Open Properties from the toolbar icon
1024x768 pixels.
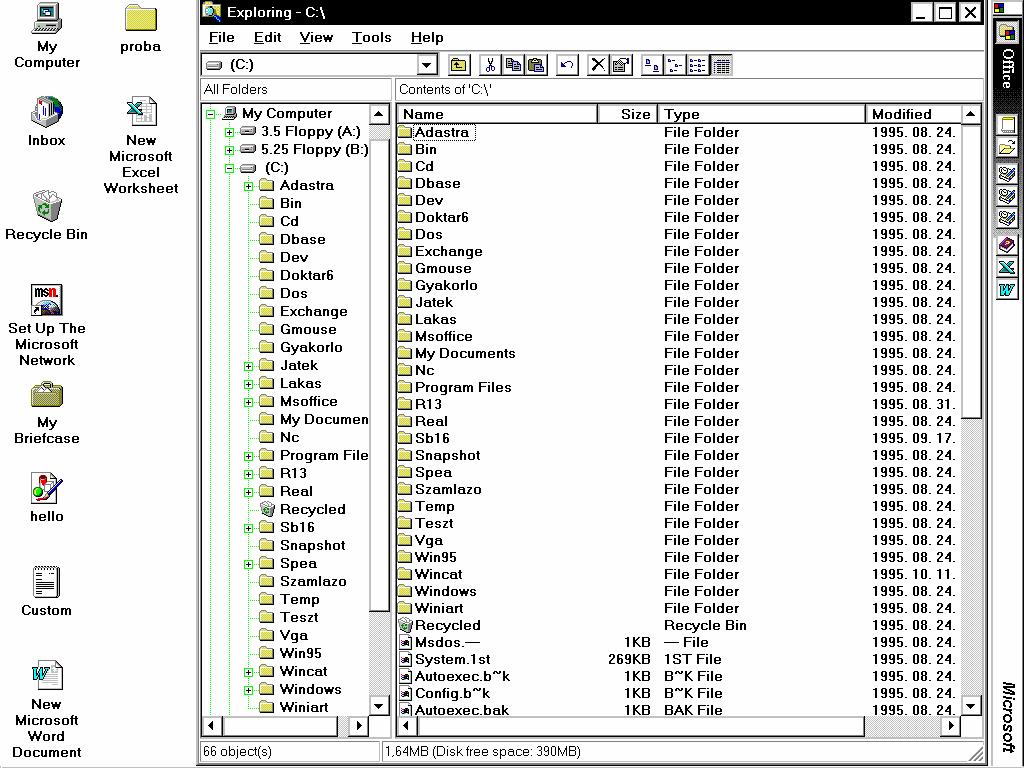pyautogui.click(x=620, y=65)
